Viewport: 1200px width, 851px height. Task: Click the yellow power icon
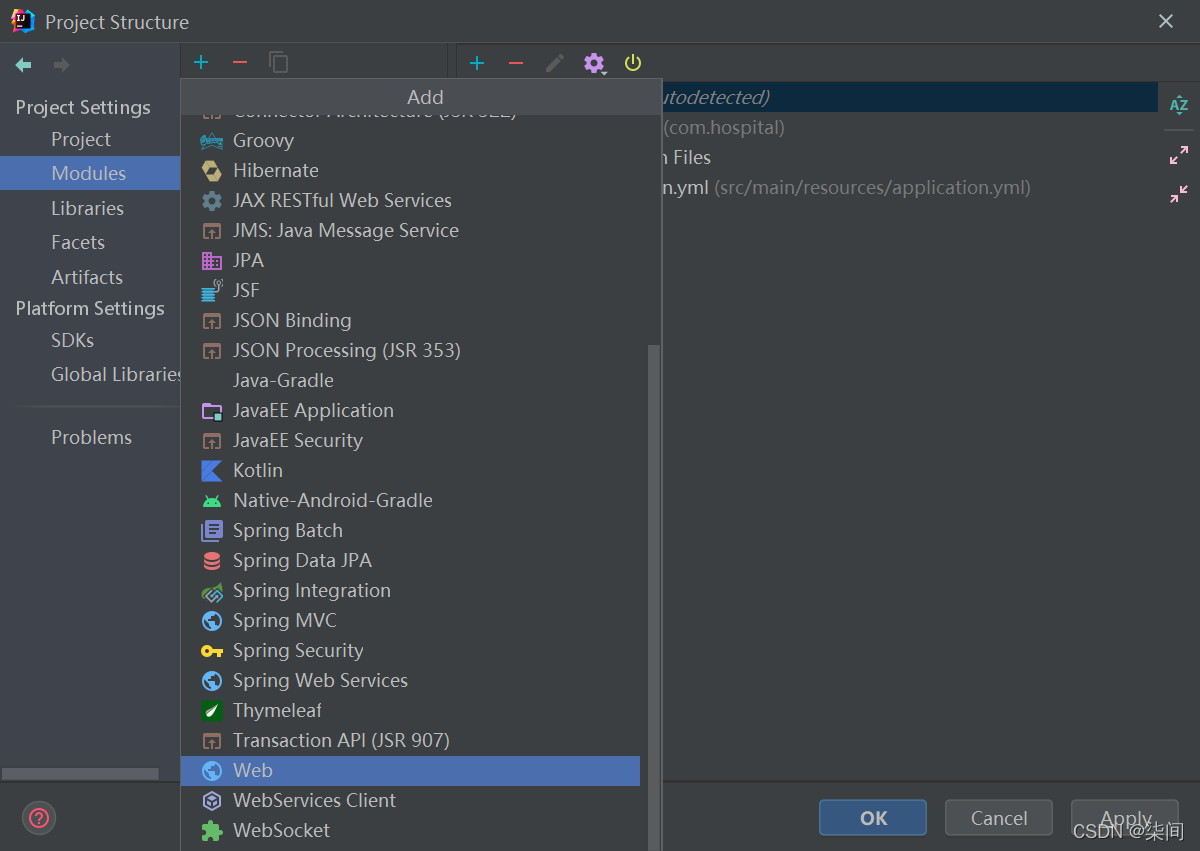(633, 64)
